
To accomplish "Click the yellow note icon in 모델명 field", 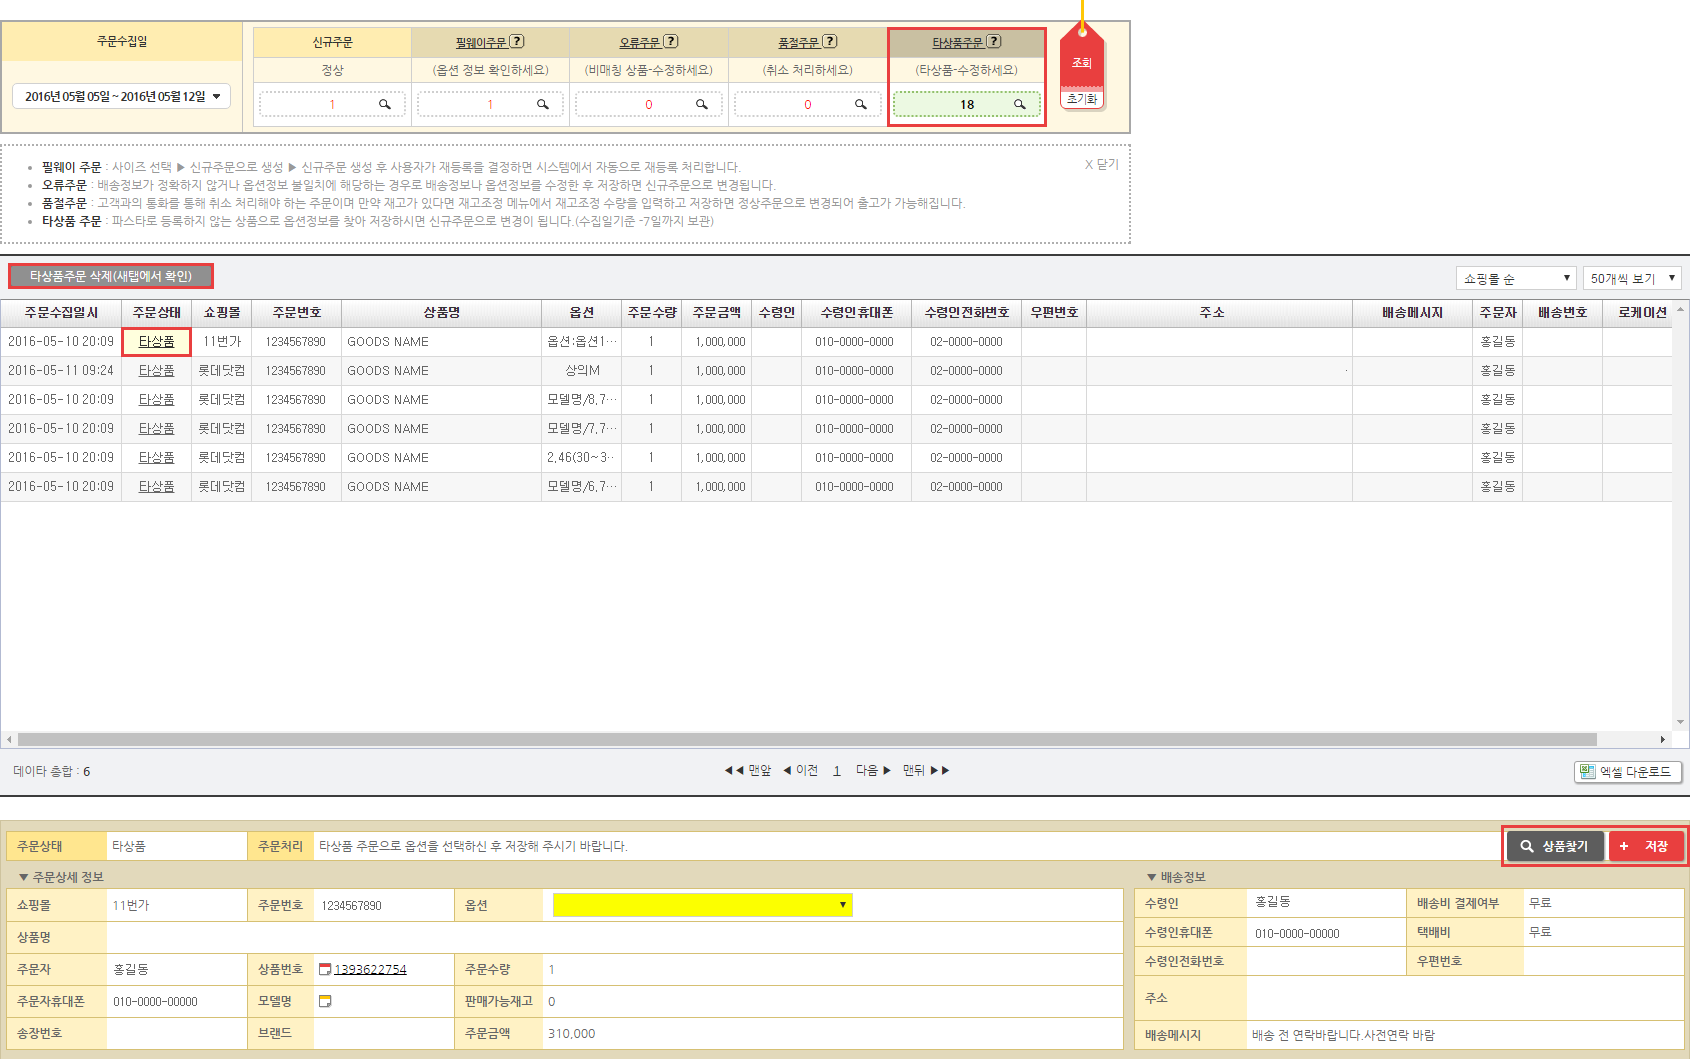I will click(324, 1001).
